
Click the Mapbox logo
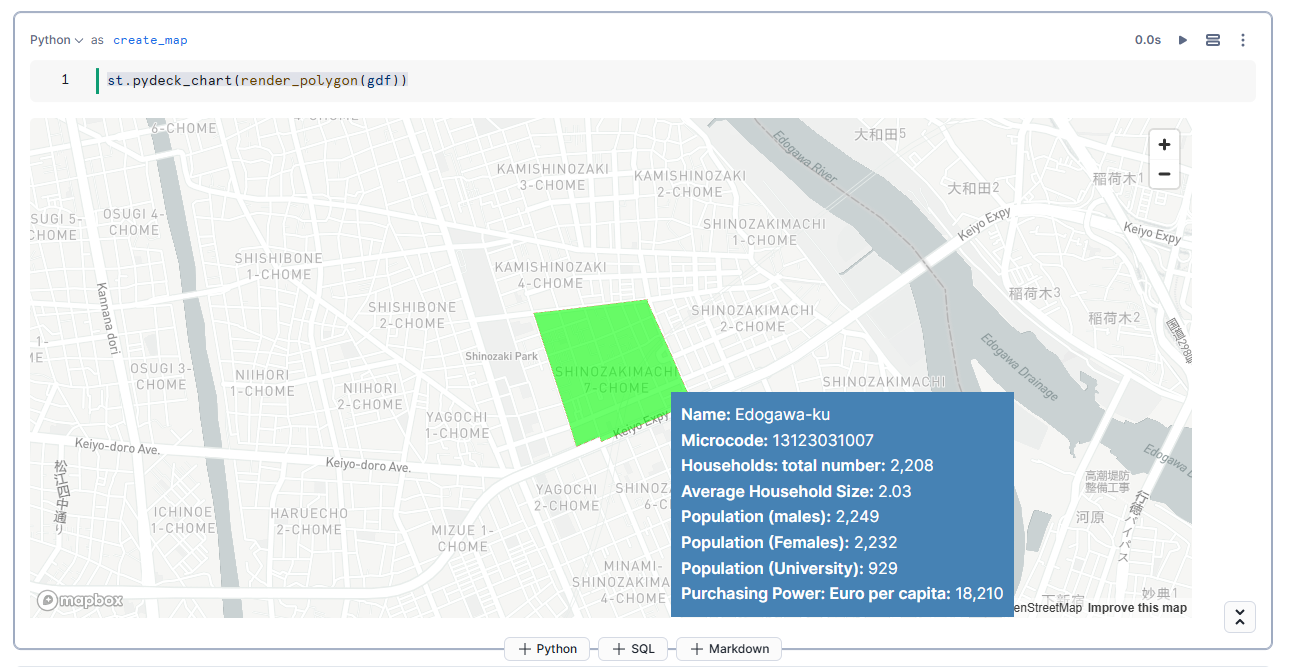[80, 600]
